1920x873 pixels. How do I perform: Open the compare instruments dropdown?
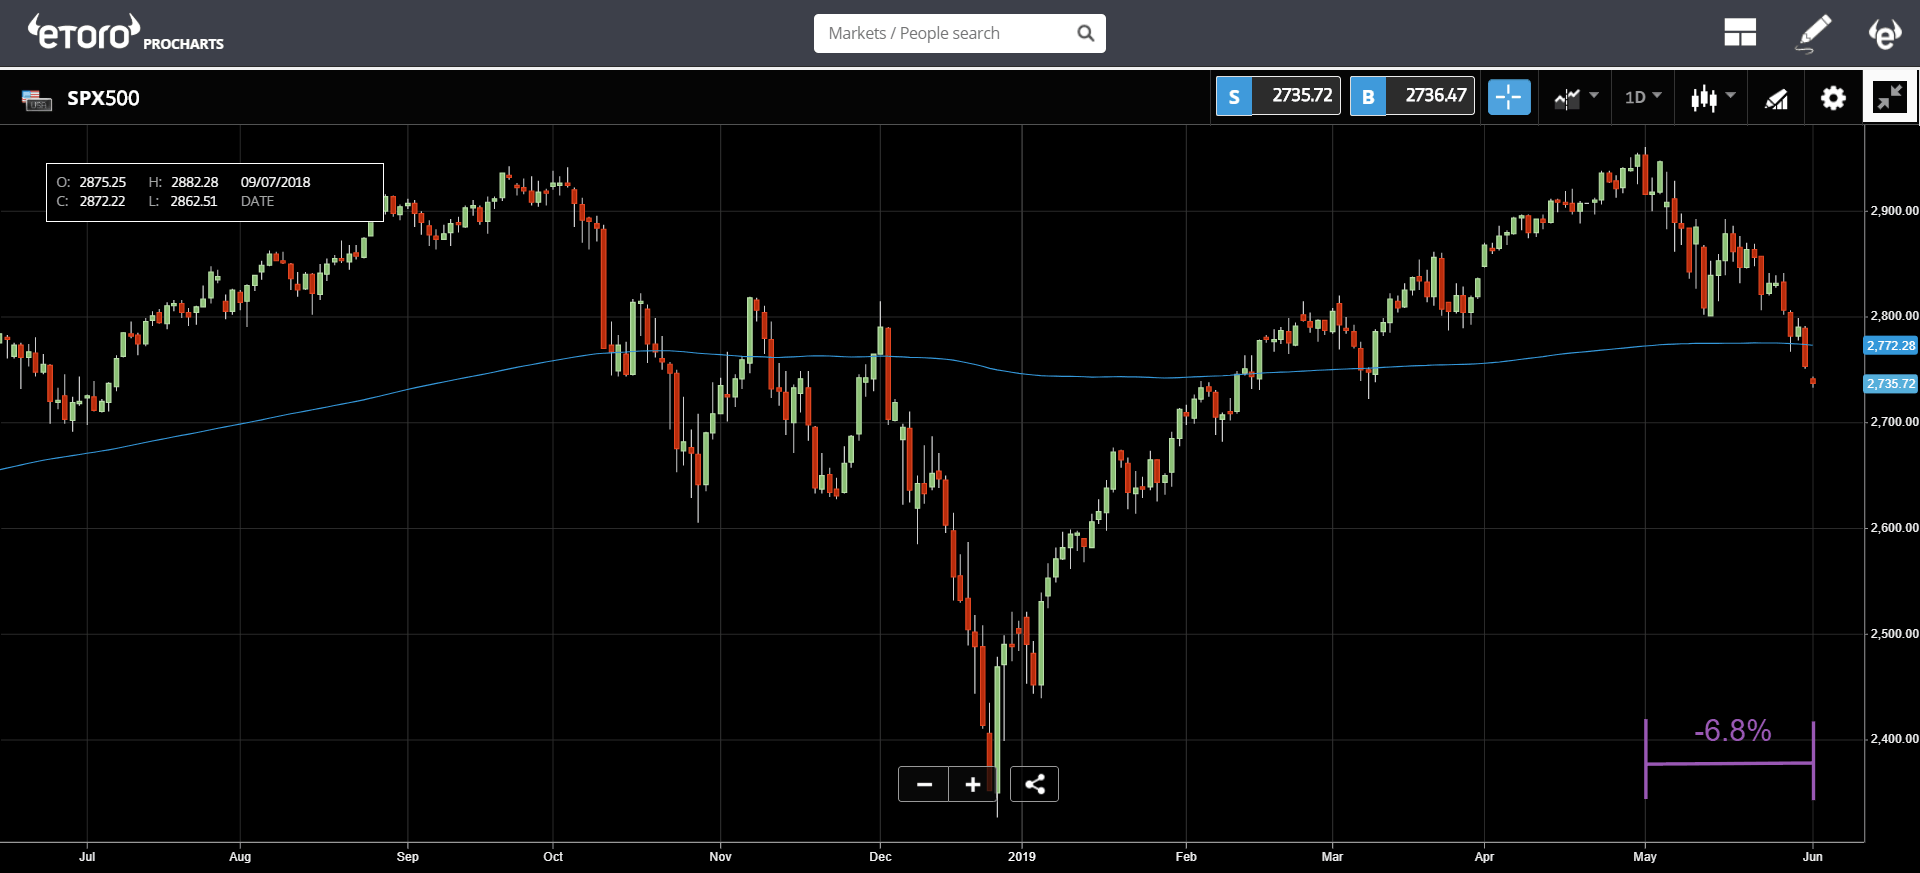point(1576,97)
